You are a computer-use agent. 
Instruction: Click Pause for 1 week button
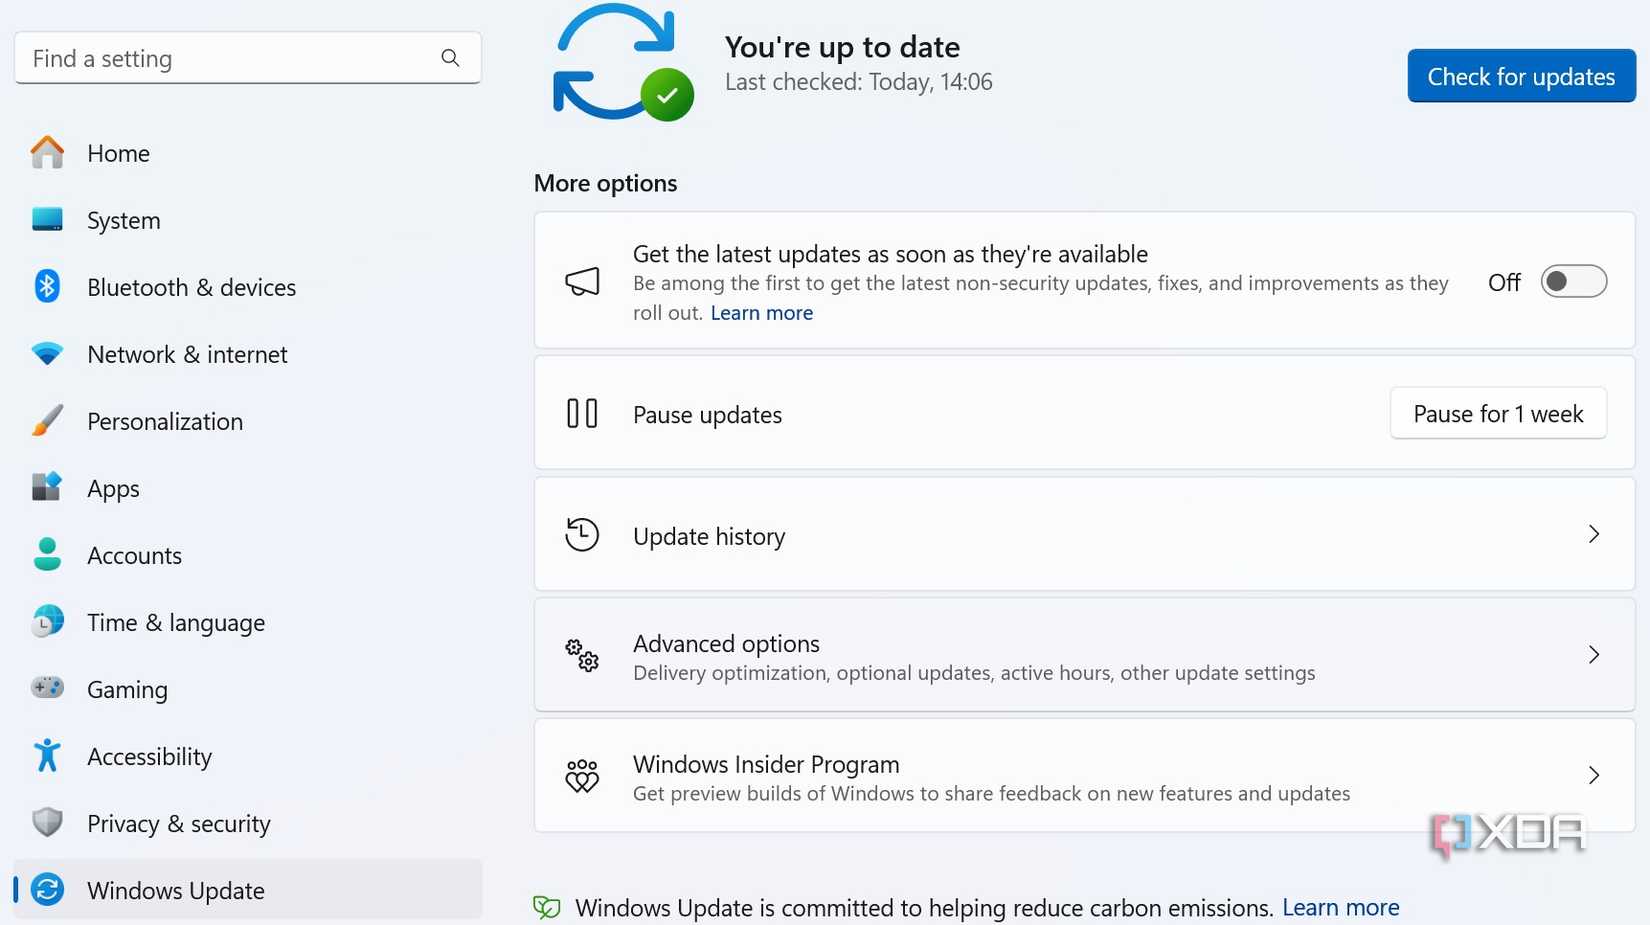click(1498, 413)
